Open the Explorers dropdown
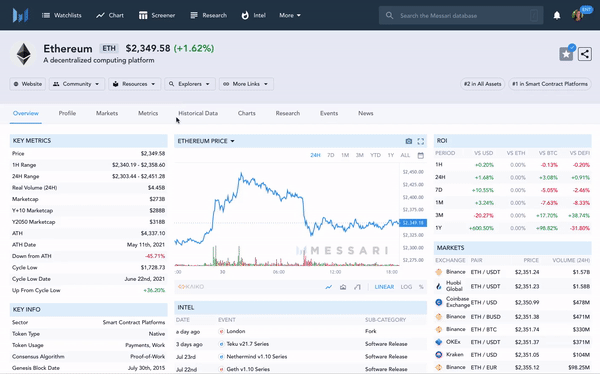 tap(190, 84)
